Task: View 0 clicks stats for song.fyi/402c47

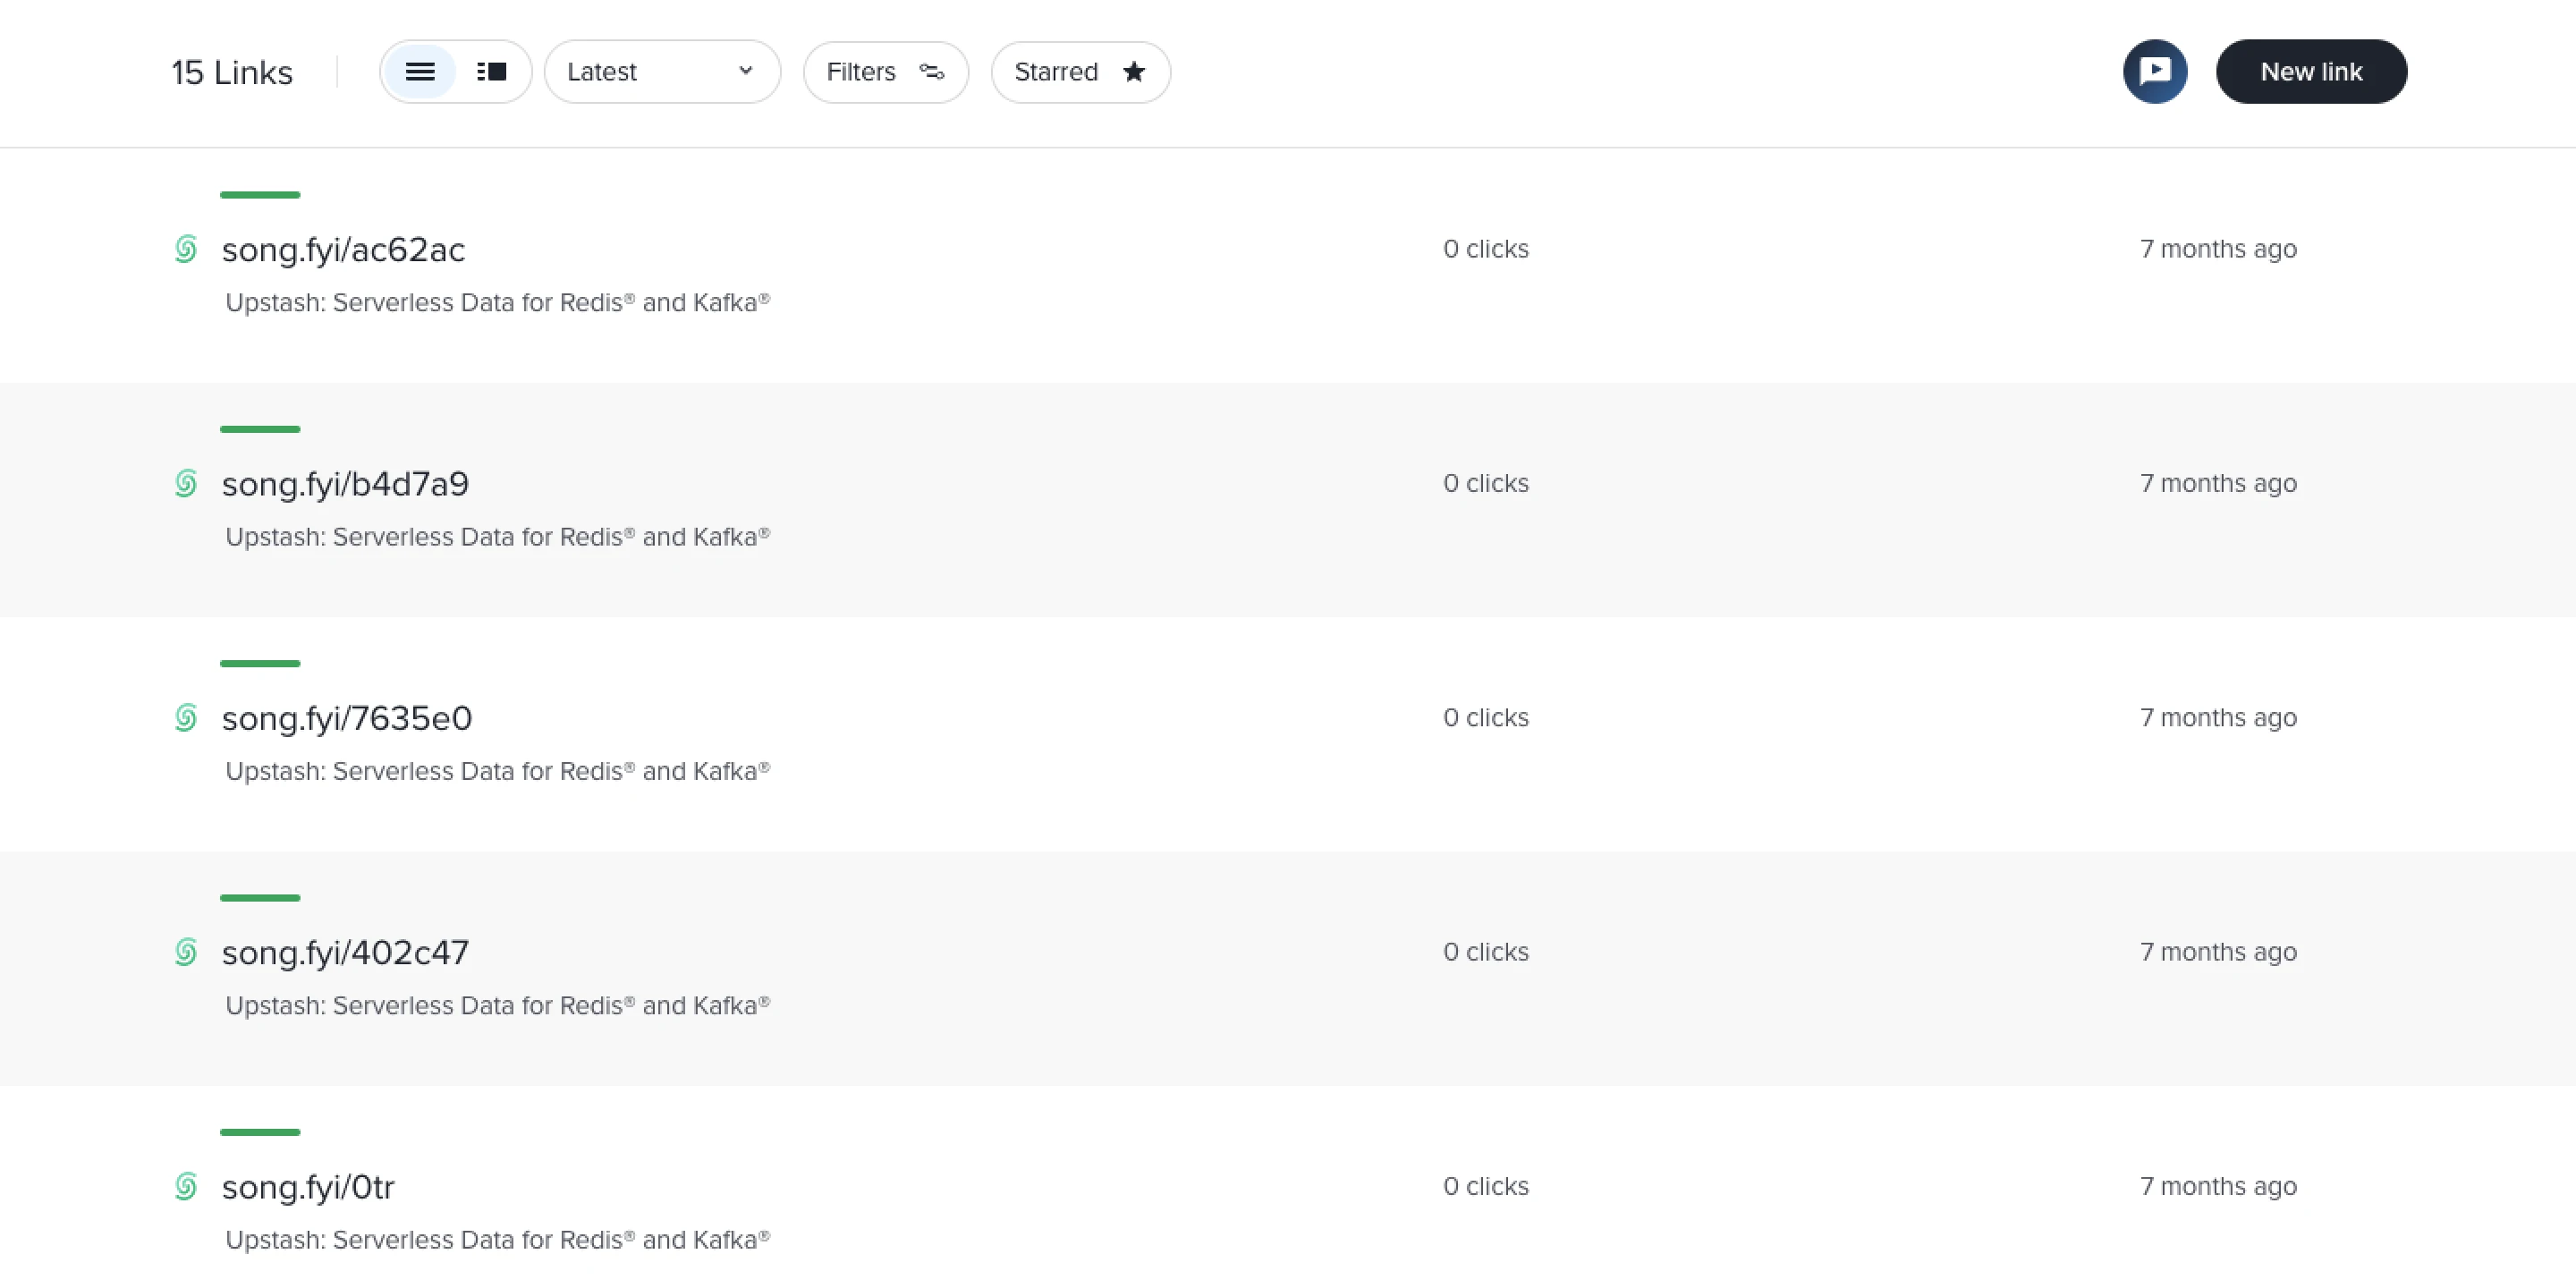Action: 1485,952
